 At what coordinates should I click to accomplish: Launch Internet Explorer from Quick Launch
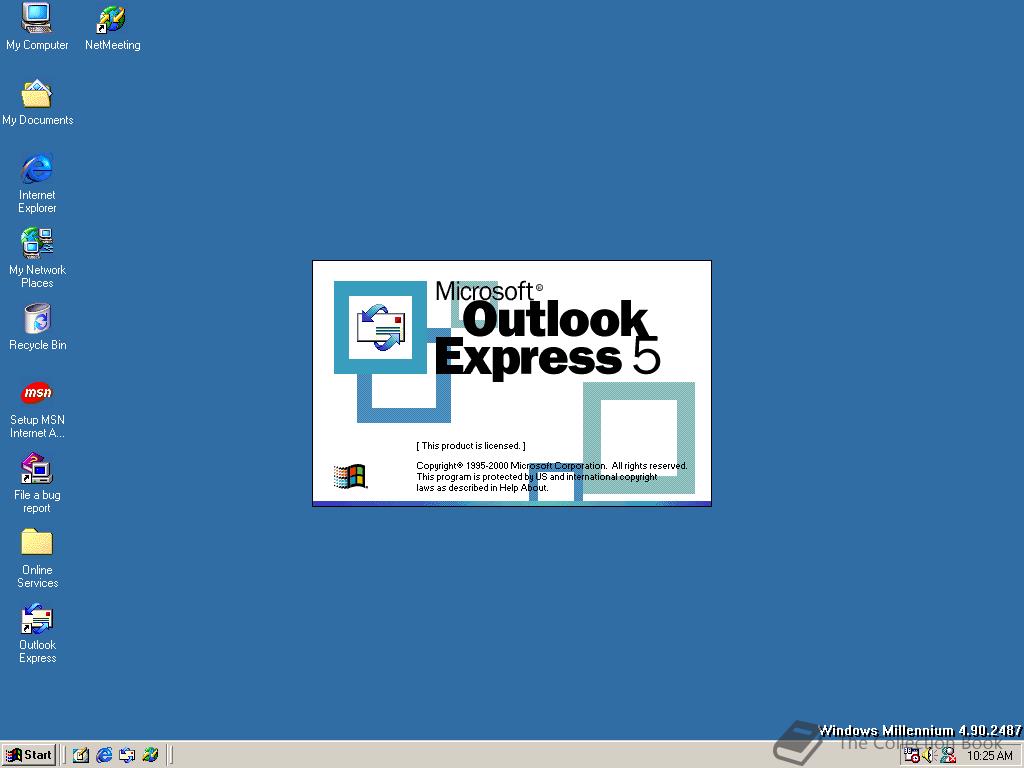pos(104,755)
